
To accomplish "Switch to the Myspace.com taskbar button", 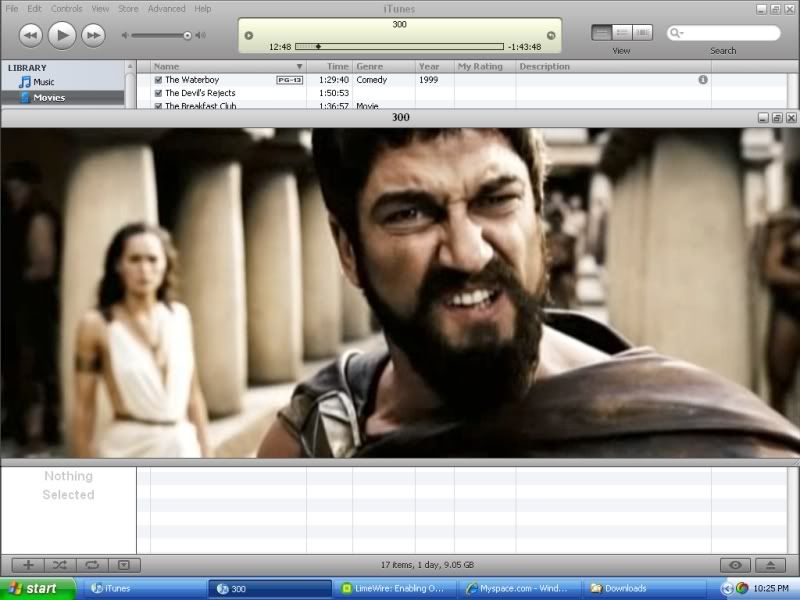I will [520, 589].
